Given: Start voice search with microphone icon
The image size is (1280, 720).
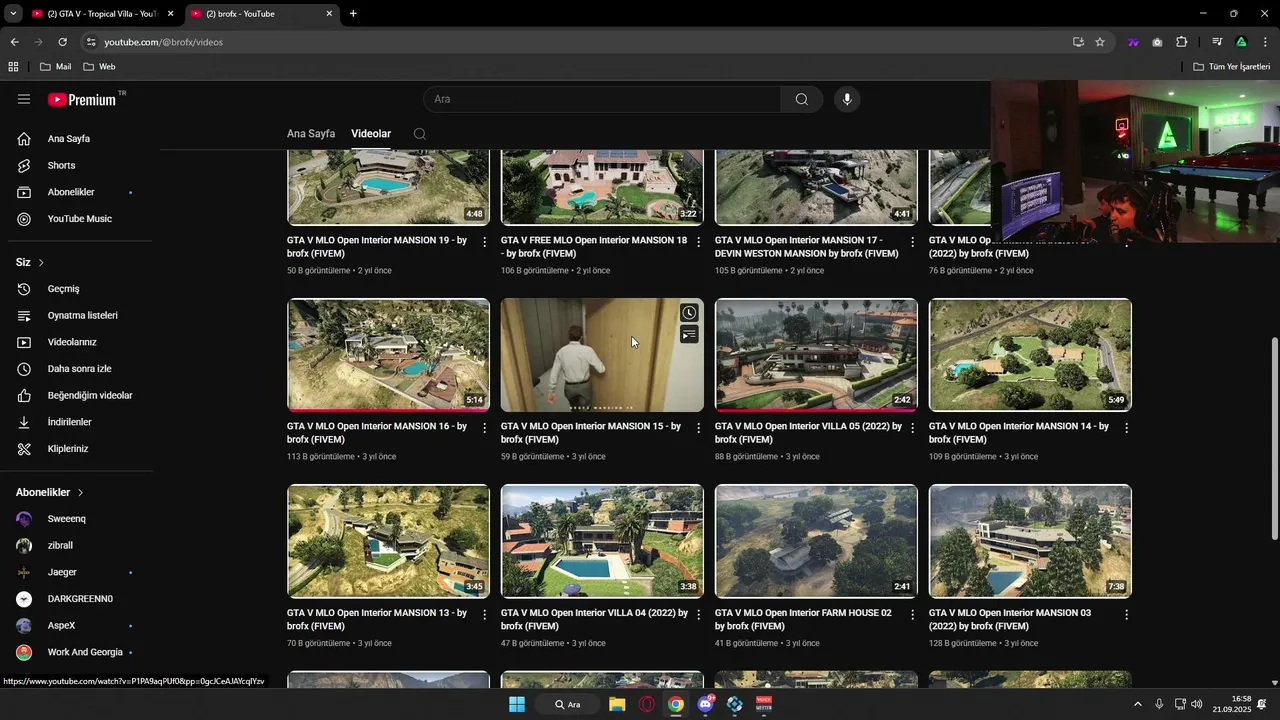Looking at the screenshot, I should (x=847, y=99).
